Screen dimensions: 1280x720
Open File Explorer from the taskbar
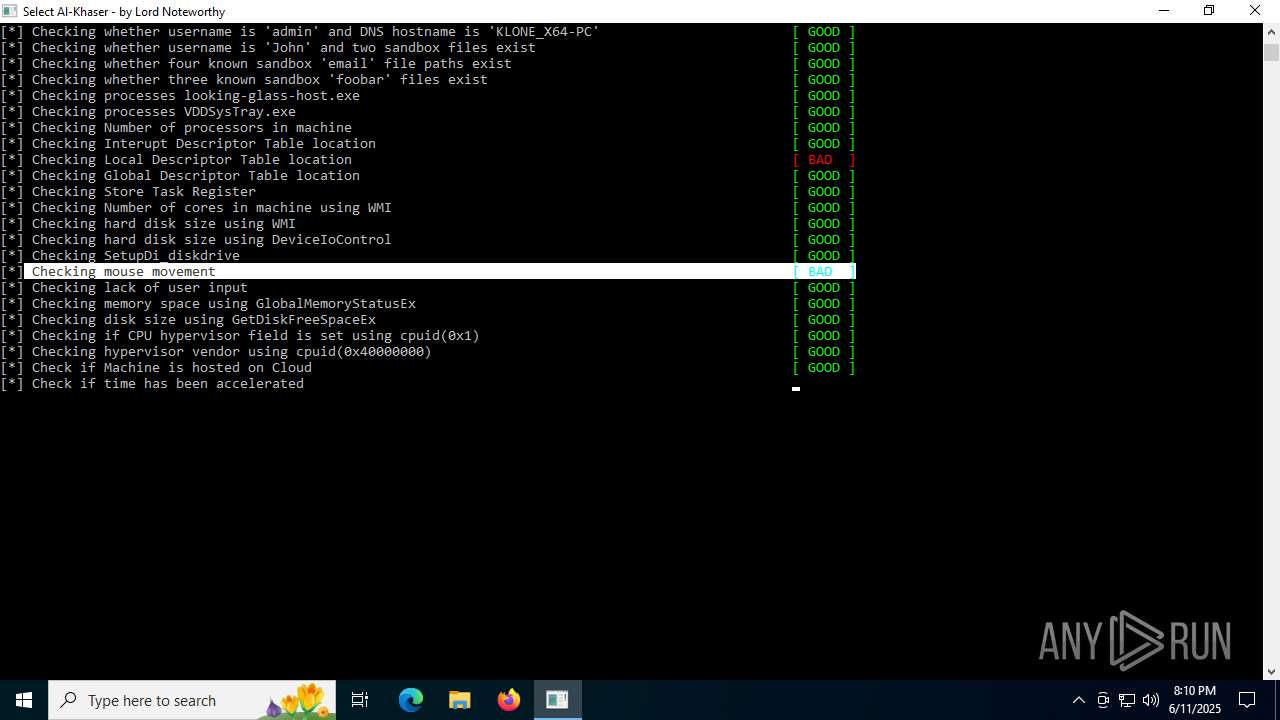460,700
